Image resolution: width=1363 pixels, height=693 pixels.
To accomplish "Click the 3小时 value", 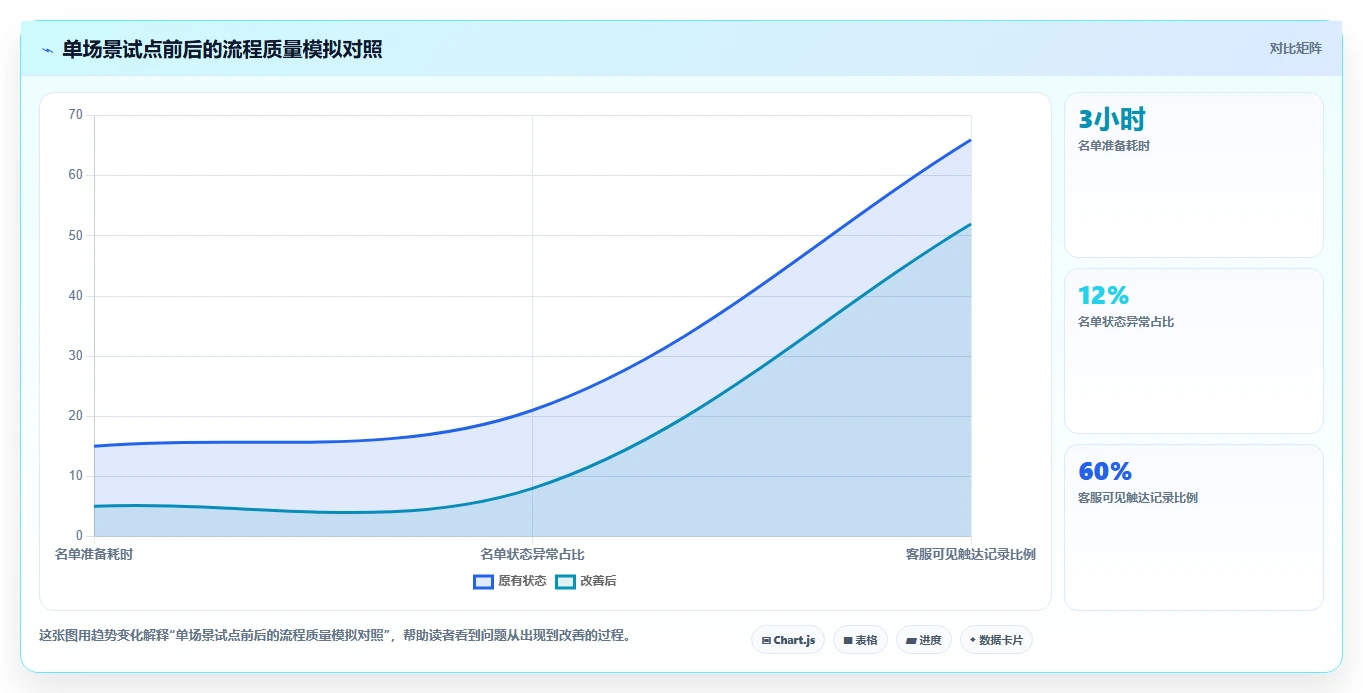I will click(1111, 120).
